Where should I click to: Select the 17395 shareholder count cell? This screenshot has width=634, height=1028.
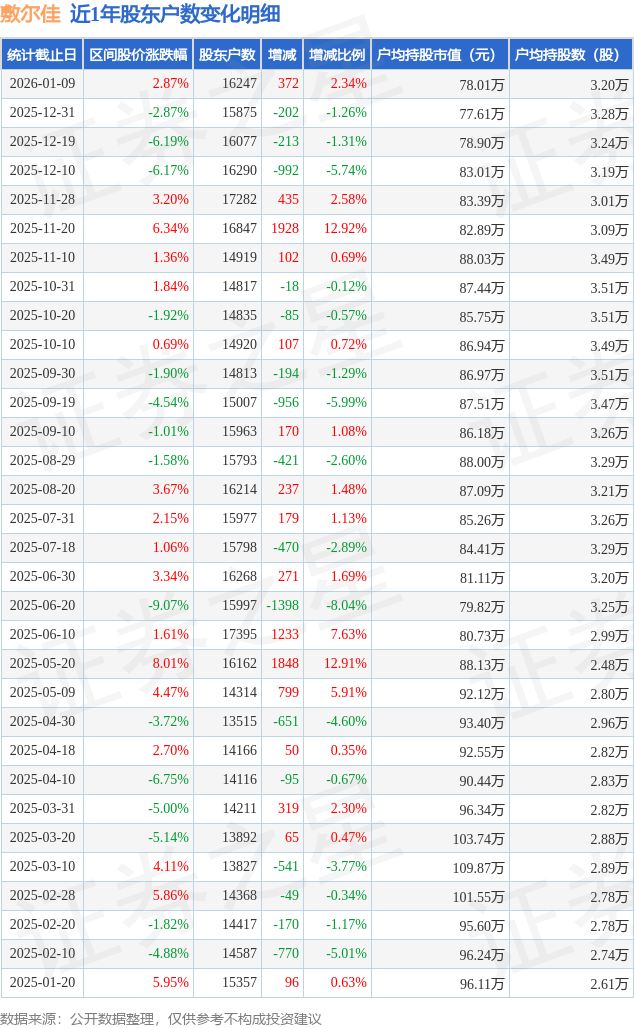tap(239, 635)
